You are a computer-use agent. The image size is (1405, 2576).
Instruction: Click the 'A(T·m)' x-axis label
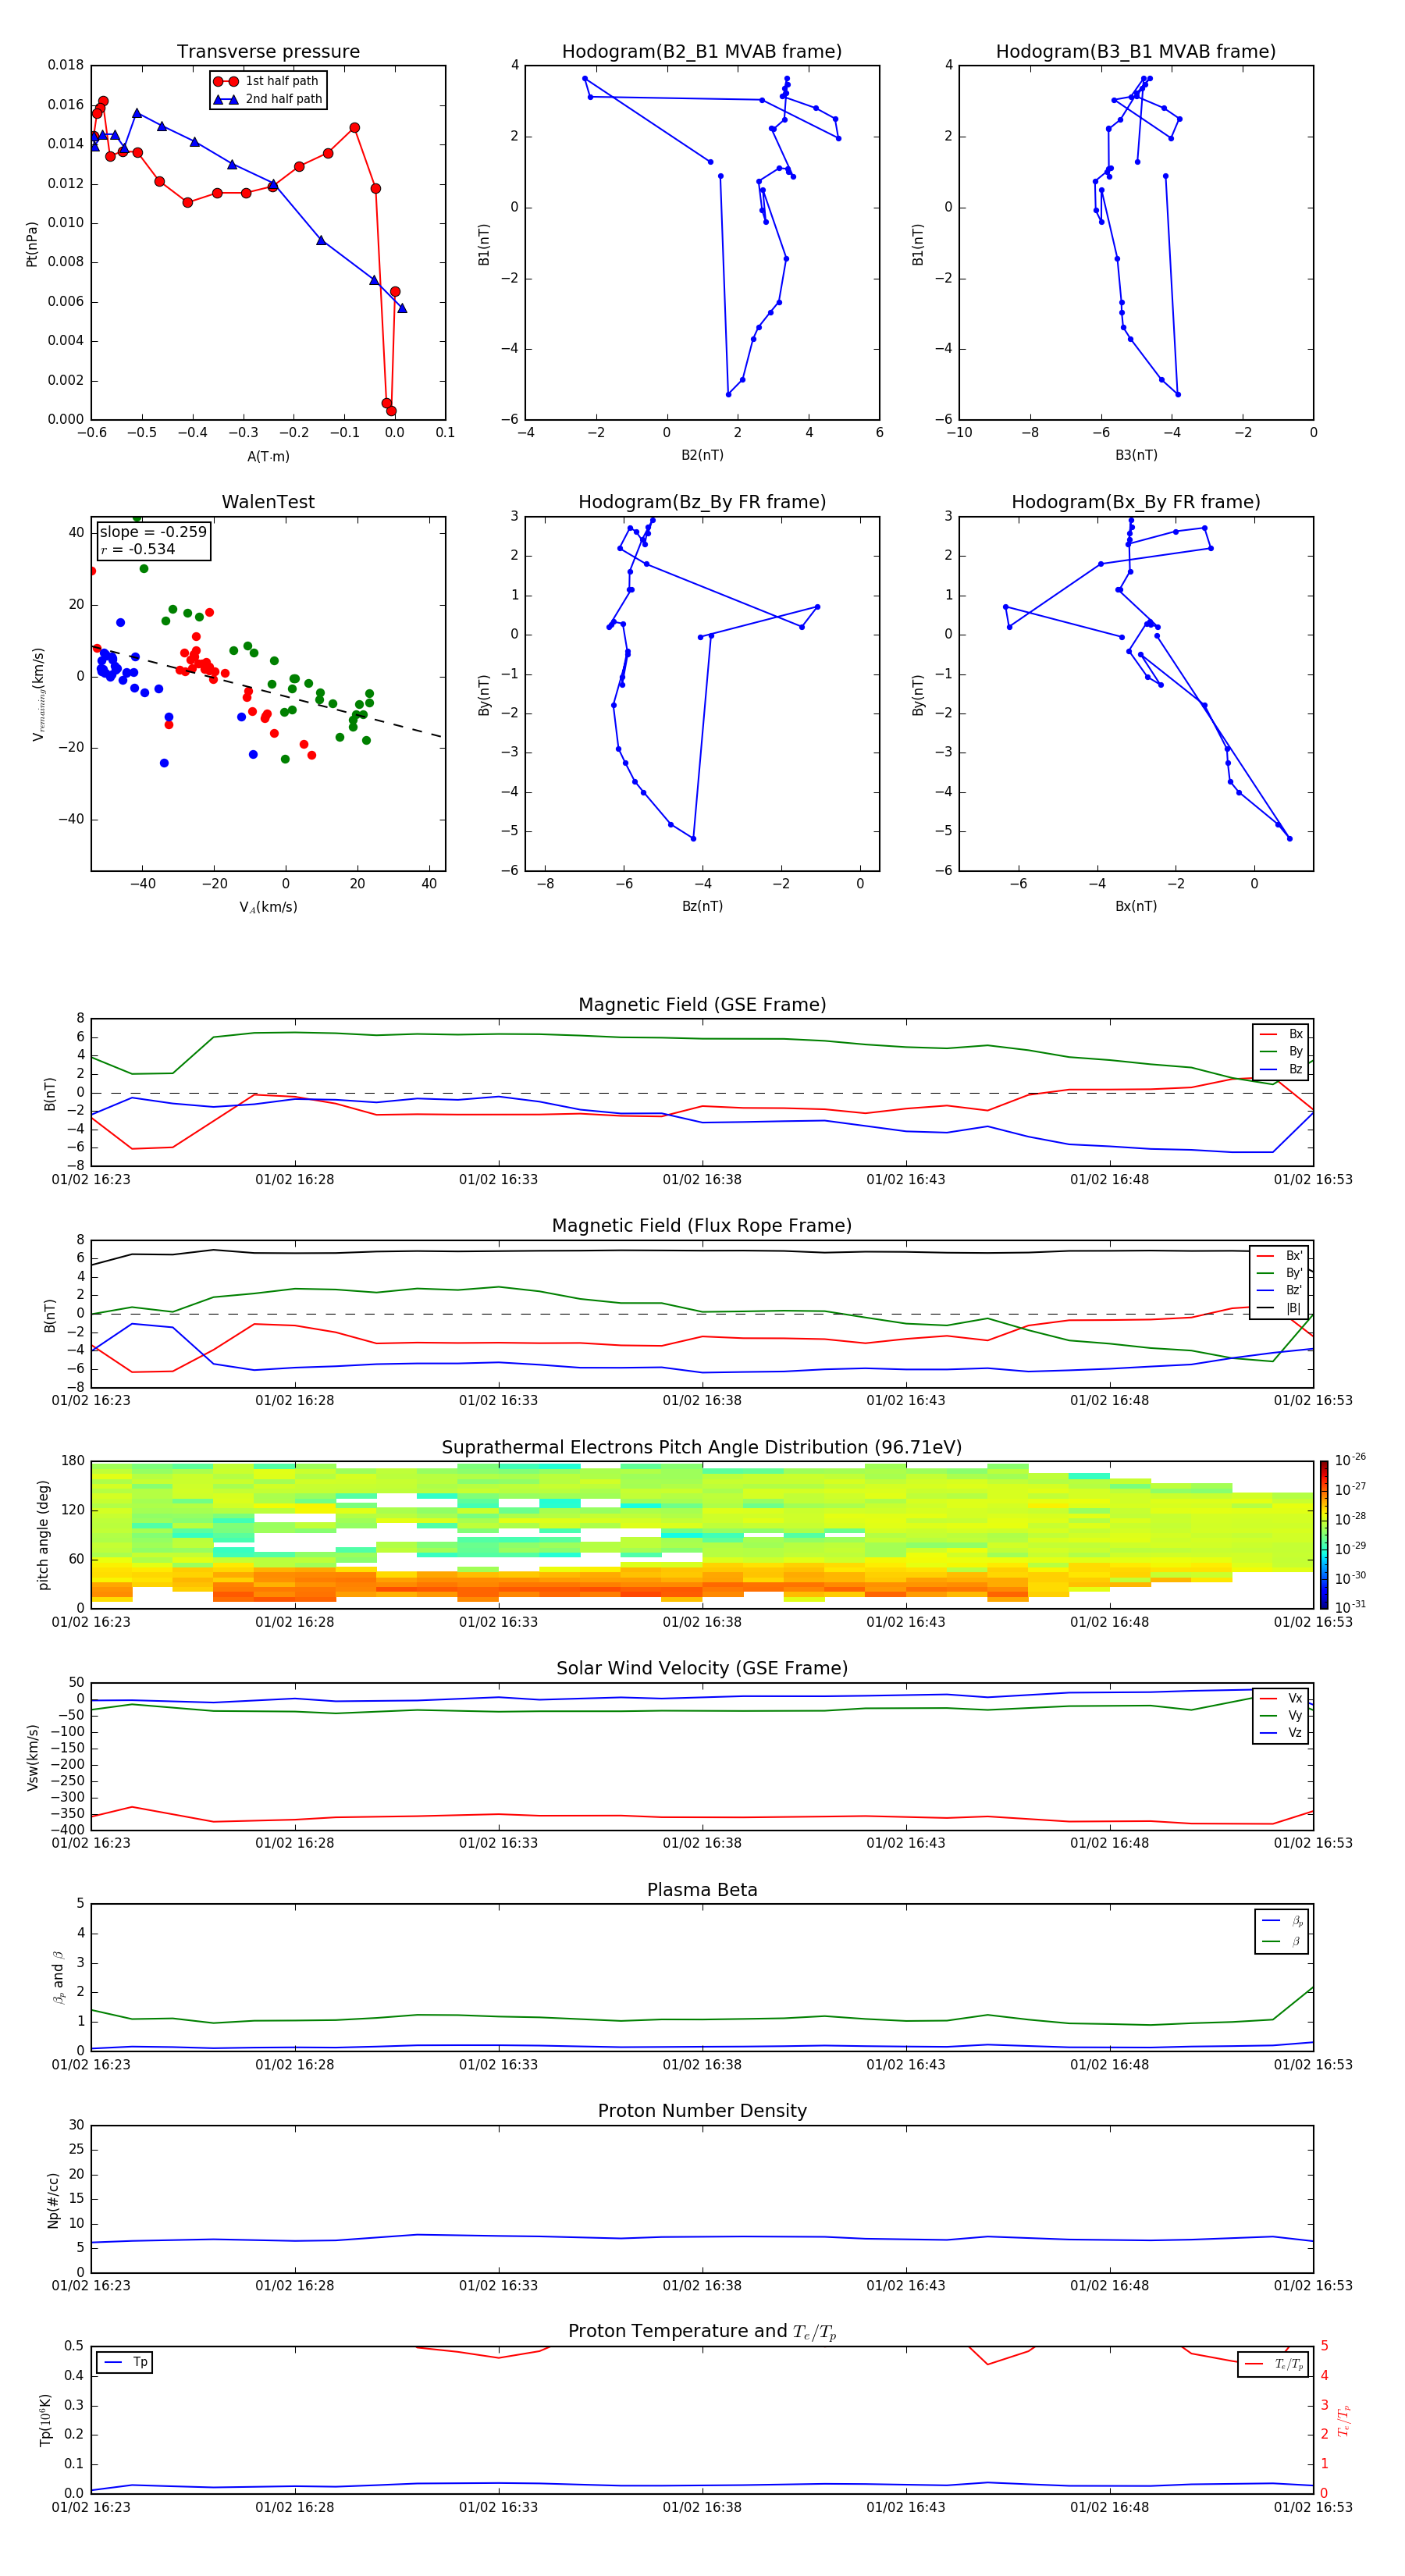(268, 456)
